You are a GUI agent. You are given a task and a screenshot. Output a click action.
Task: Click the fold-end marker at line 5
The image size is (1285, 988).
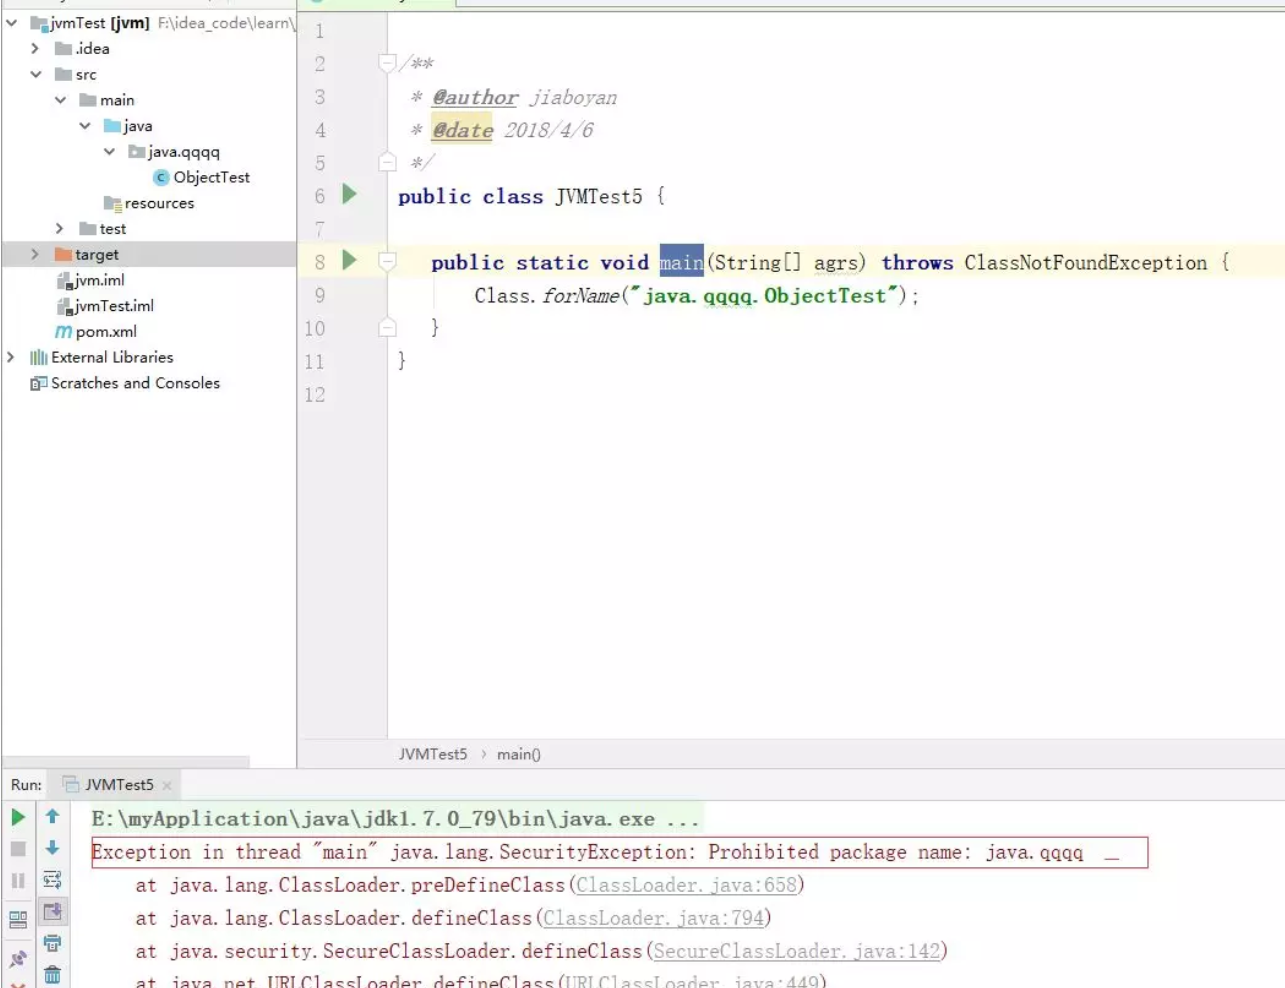pos(387,161)
